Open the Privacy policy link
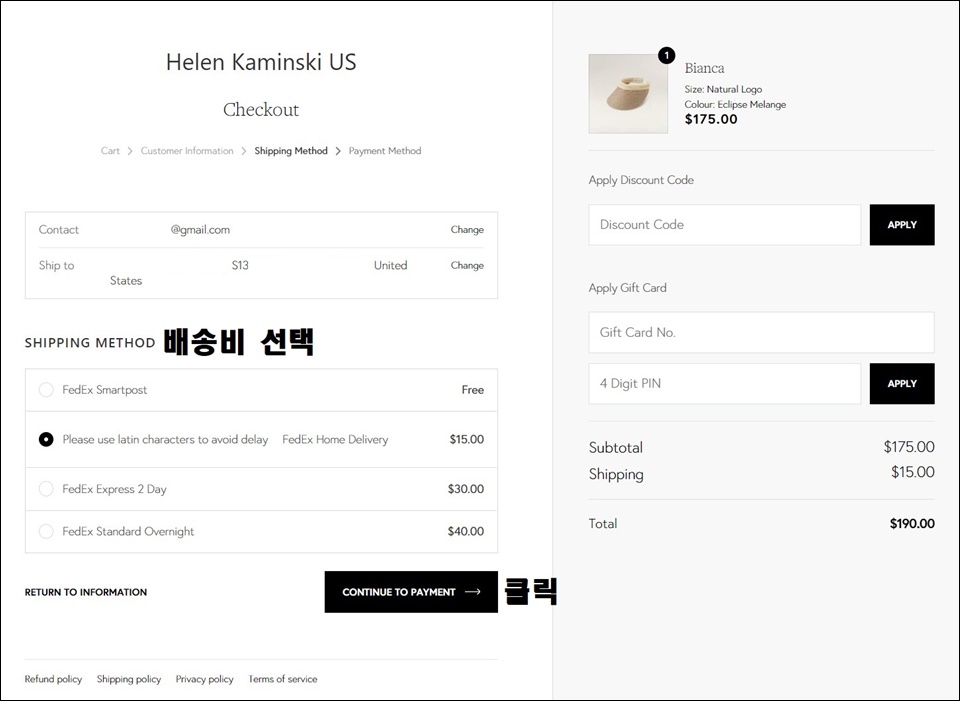Image resolution: width=960 pixels, height=701 pixels. tap(204, 679)
